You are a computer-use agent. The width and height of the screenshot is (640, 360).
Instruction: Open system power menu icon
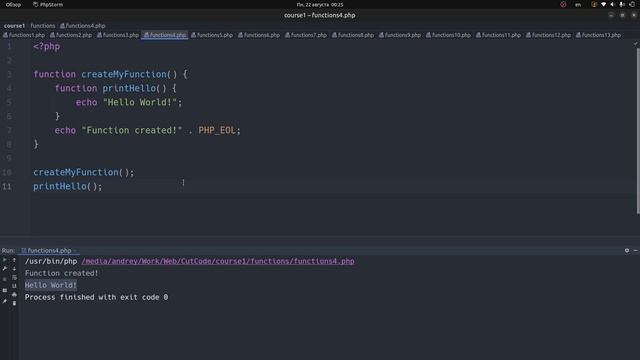632,4
